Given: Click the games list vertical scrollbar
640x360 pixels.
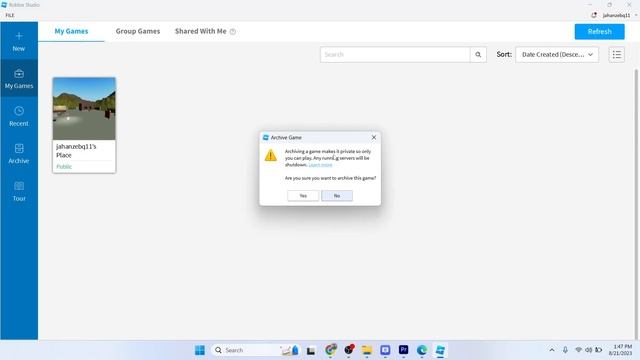Looking at the screenshot, I should tap(636, 204).
